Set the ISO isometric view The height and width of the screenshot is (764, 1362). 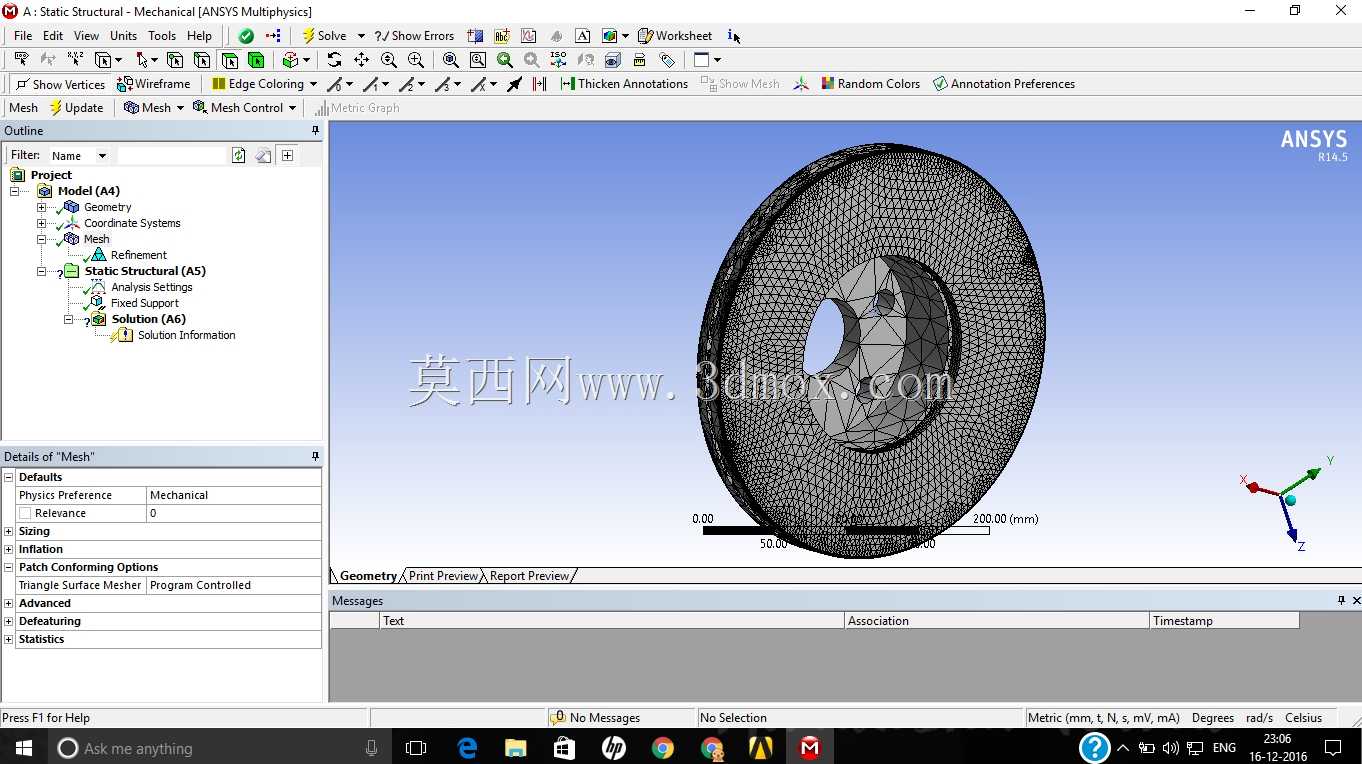click(559, 60)
